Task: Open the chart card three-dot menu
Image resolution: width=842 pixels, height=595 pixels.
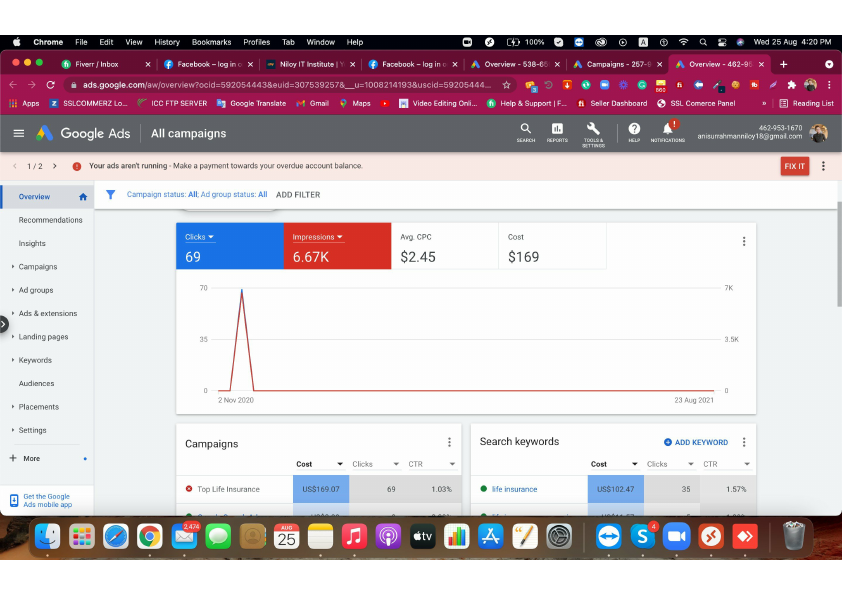Action: click(744, 242)
